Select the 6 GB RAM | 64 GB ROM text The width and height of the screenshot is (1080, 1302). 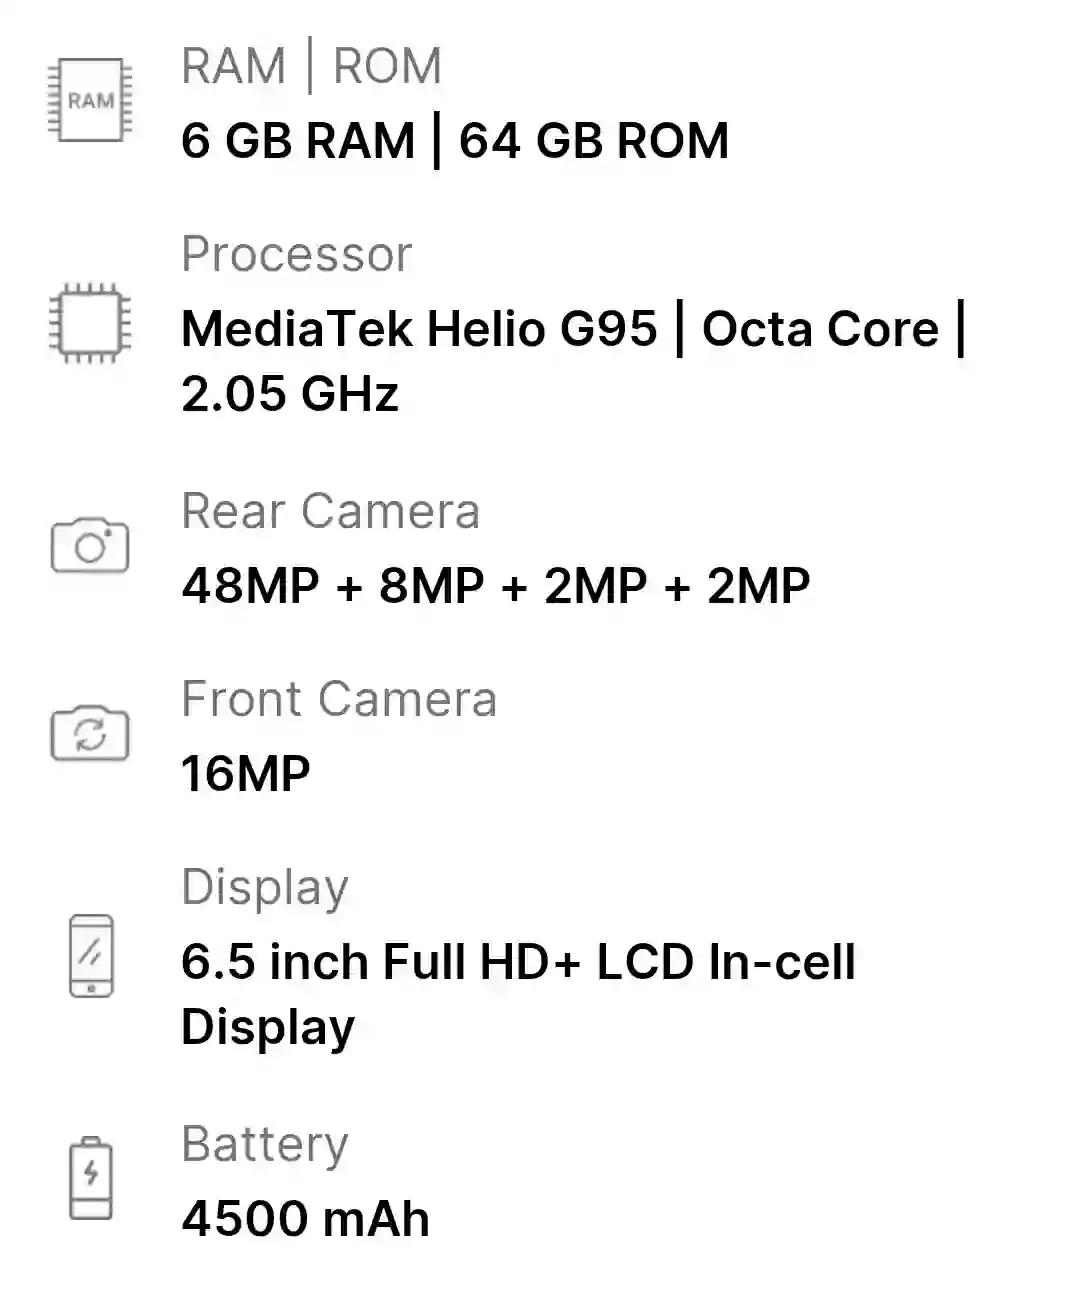tap(455, 140)
